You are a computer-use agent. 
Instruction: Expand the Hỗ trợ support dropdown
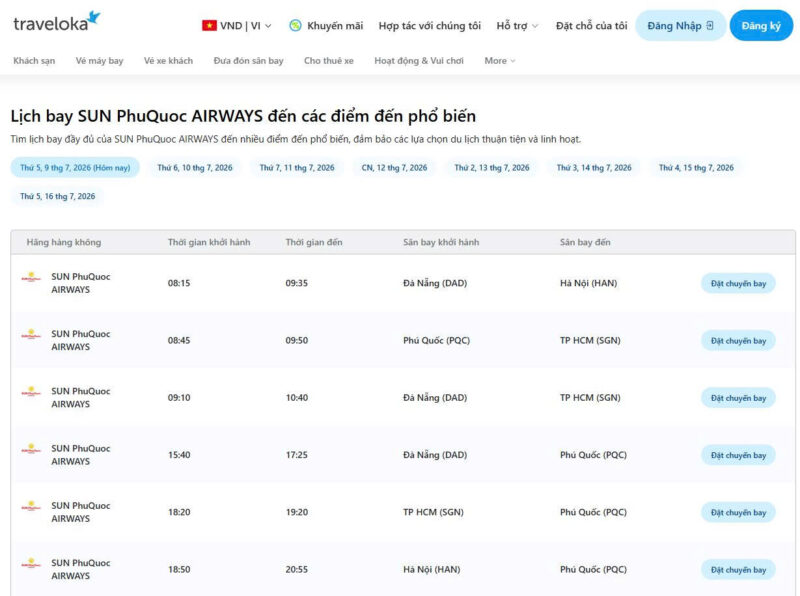[517, 26]
